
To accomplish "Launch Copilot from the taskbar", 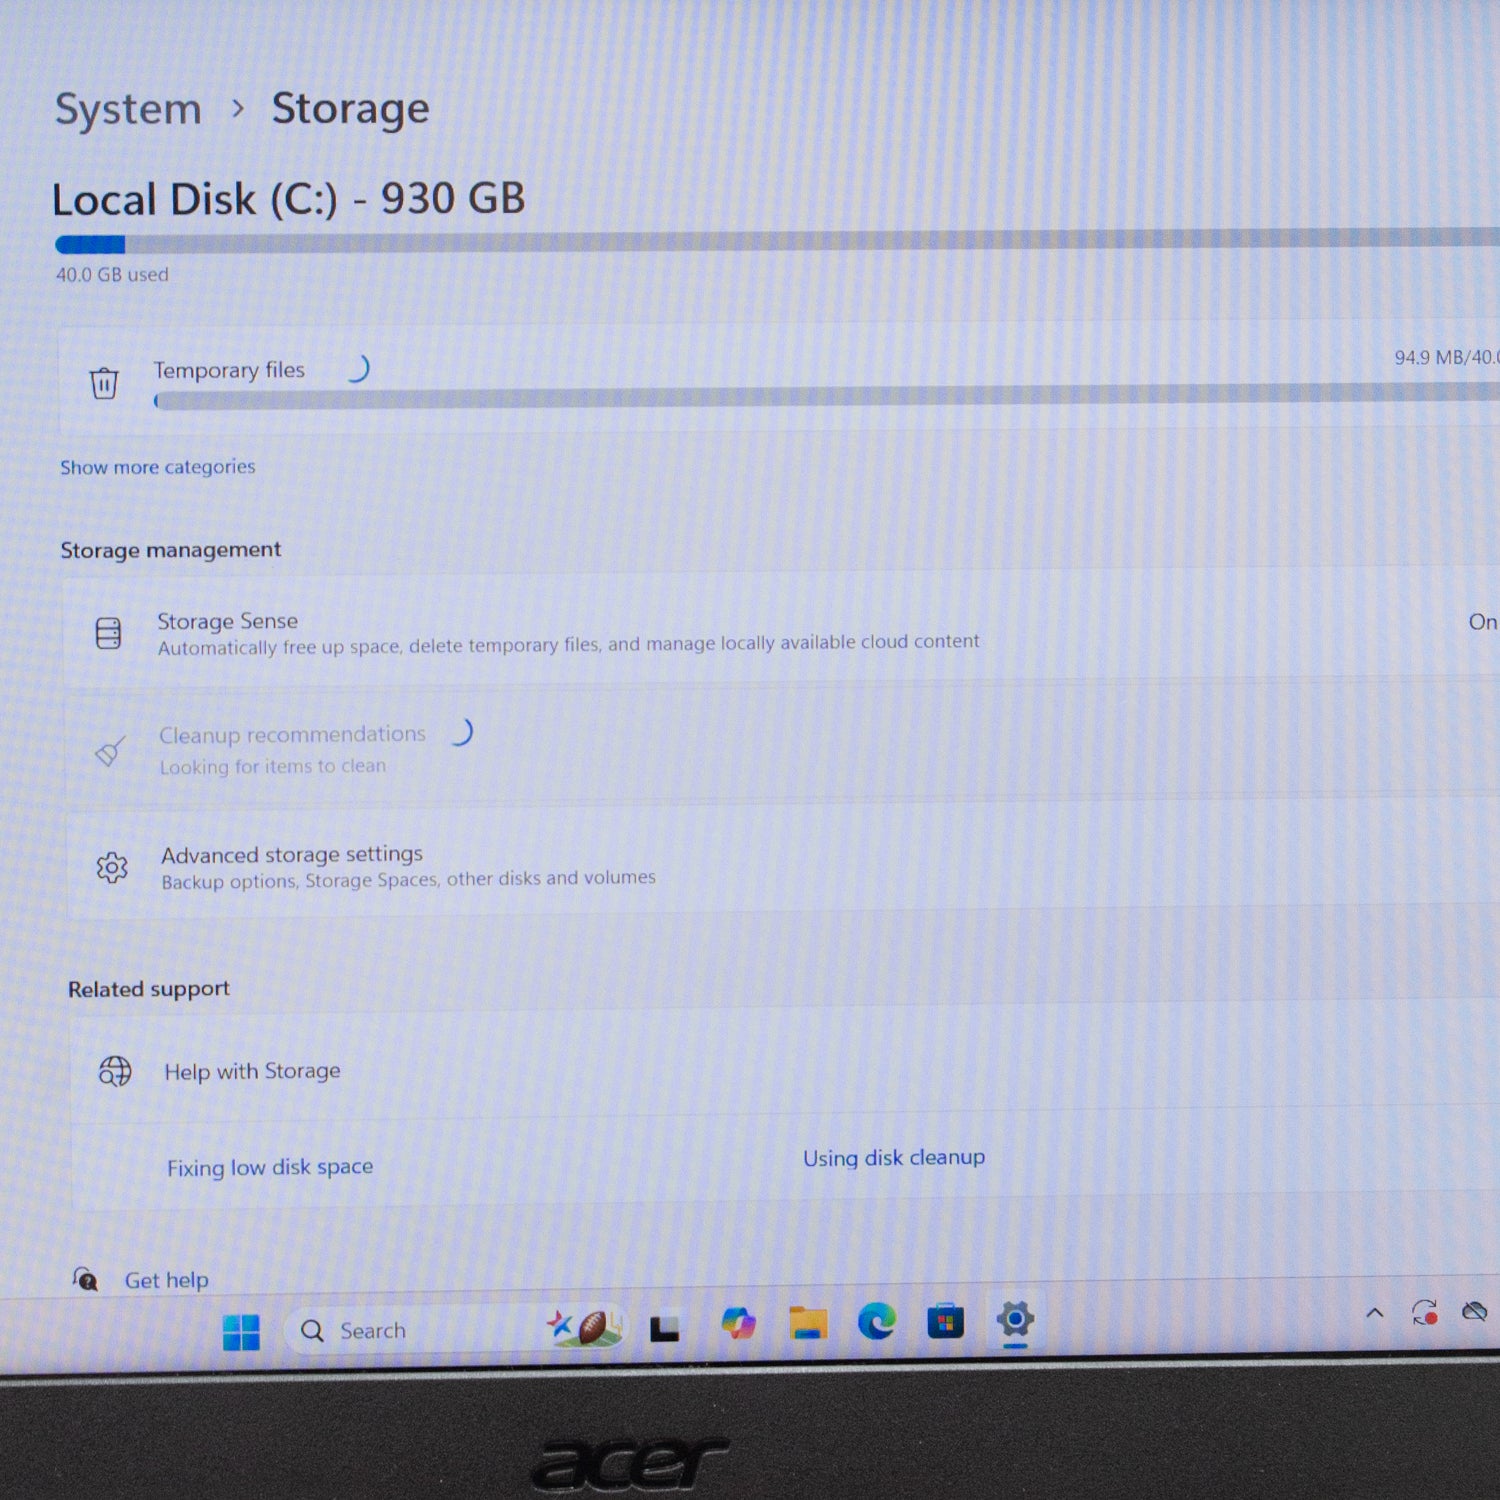I will coord(739,1324).
